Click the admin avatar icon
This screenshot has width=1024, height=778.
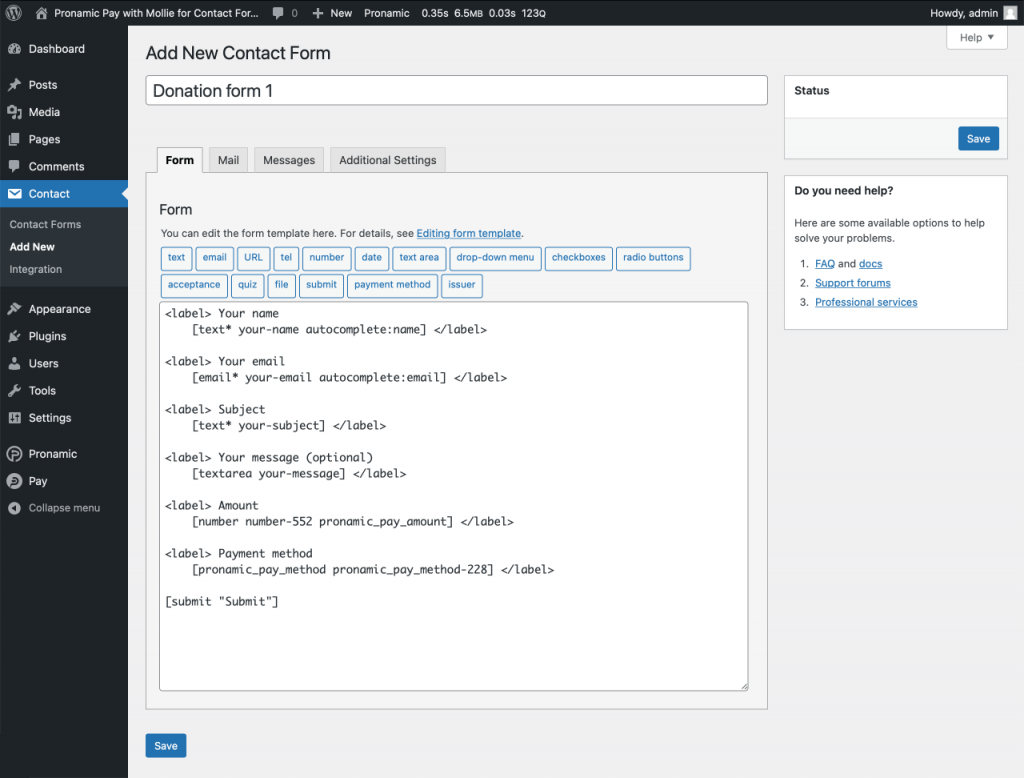point(1010,13)
